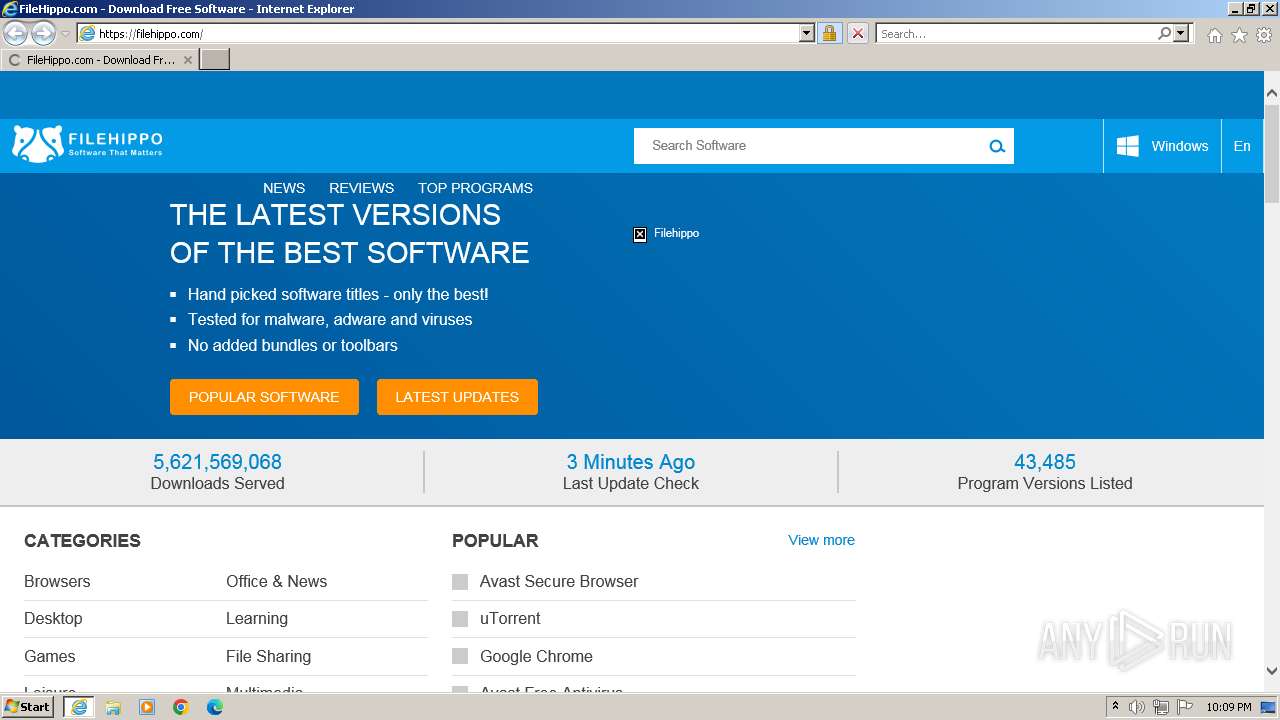Click the LATEST UPDATES button
Image resolution: width=1280 pixels, height=720 pixels.
point(457,397)
